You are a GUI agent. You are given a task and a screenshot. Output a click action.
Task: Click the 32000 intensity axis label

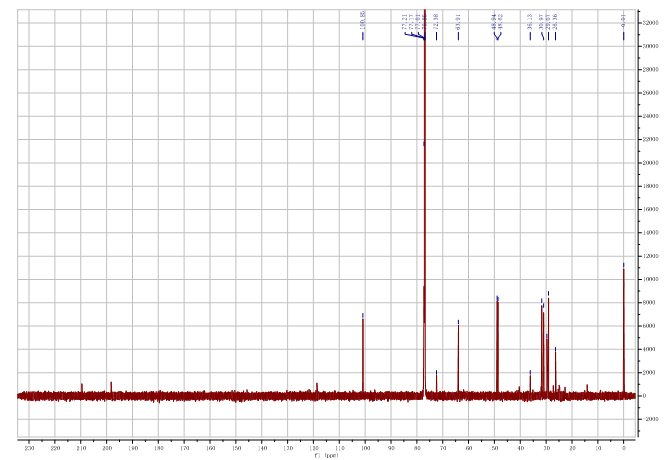point(650,23)
